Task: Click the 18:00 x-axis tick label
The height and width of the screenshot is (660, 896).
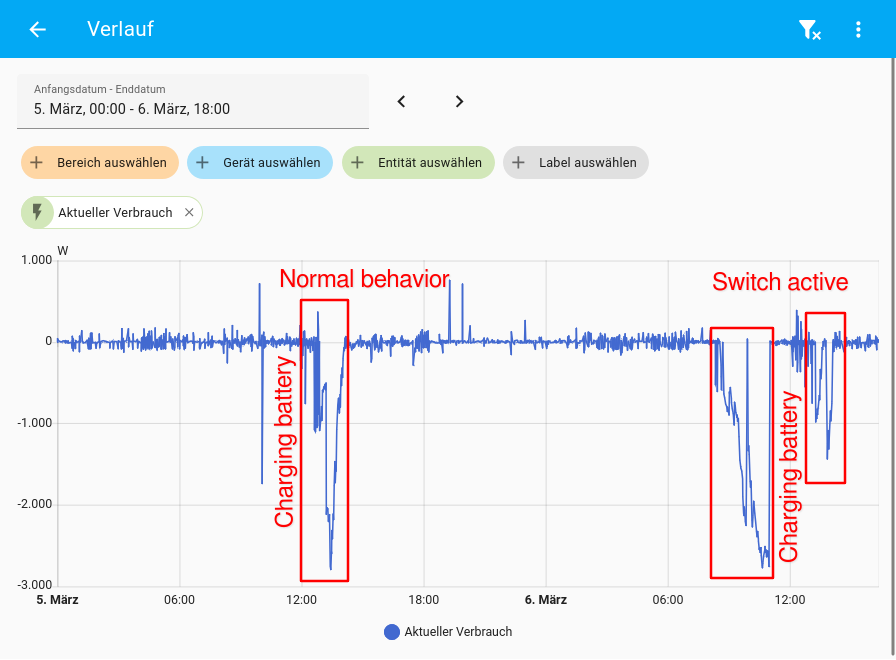Action: 423,599
